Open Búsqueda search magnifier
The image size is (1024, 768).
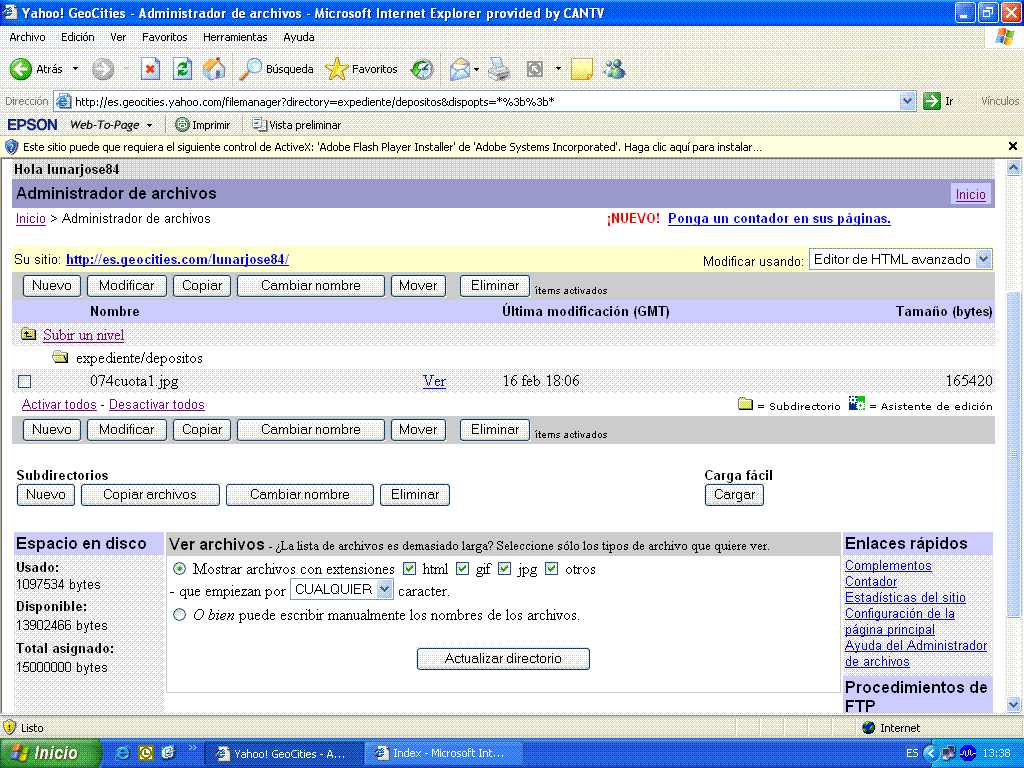(250, 69)
